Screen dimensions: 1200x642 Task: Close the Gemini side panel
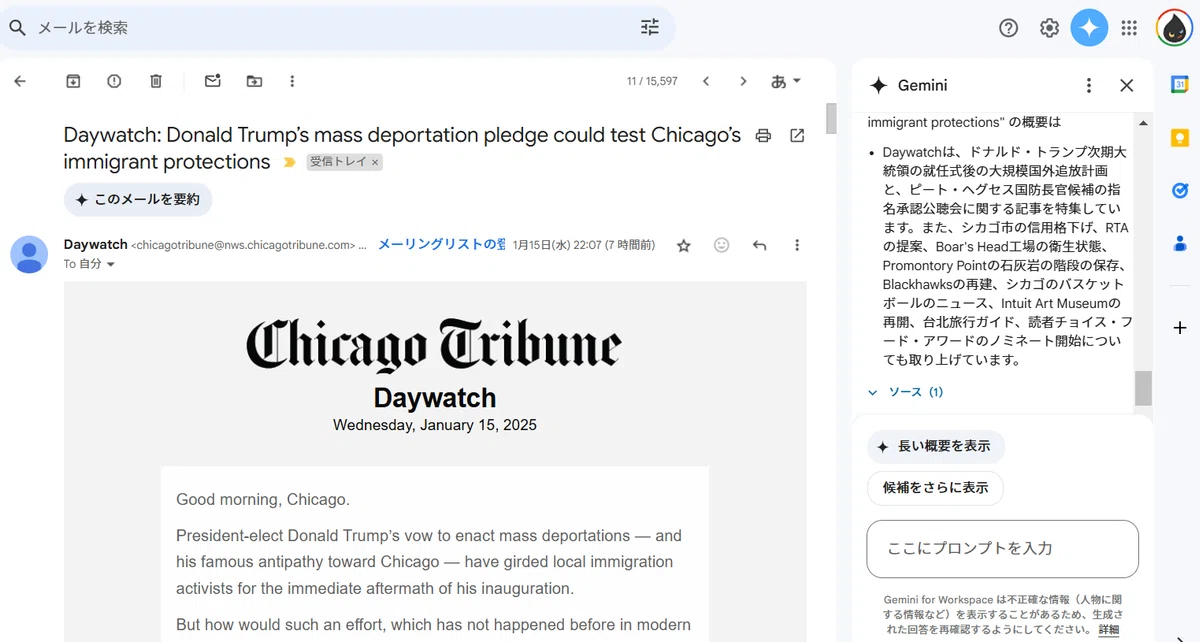(x=1127, y=86)
